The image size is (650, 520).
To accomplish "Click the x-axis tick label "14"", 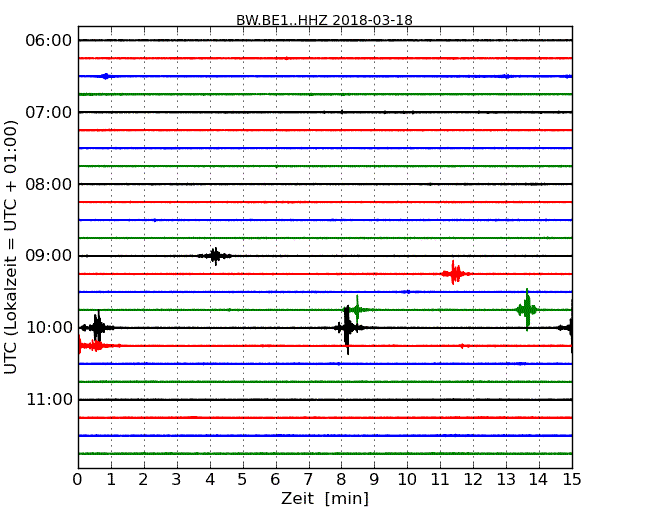I will tap(538, 479).
